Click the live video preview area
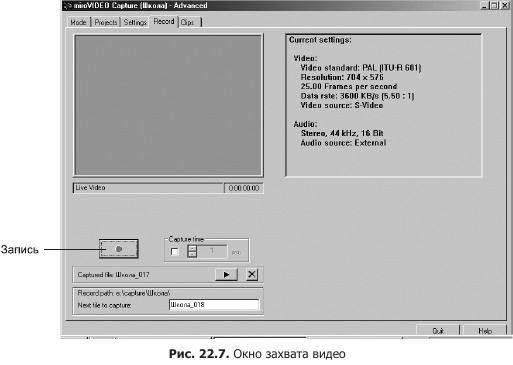 click(x=168, y=105)
